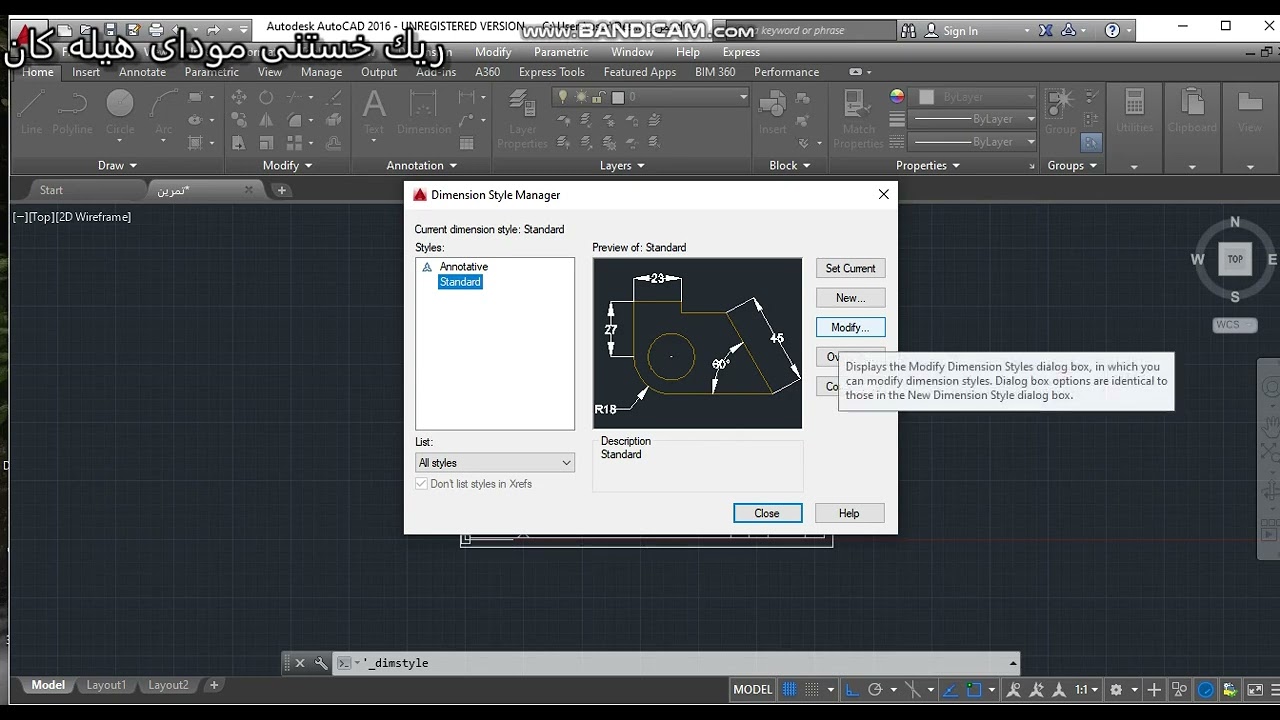Select the Polyline tool
1280x720 pixels.
(72, 110)
